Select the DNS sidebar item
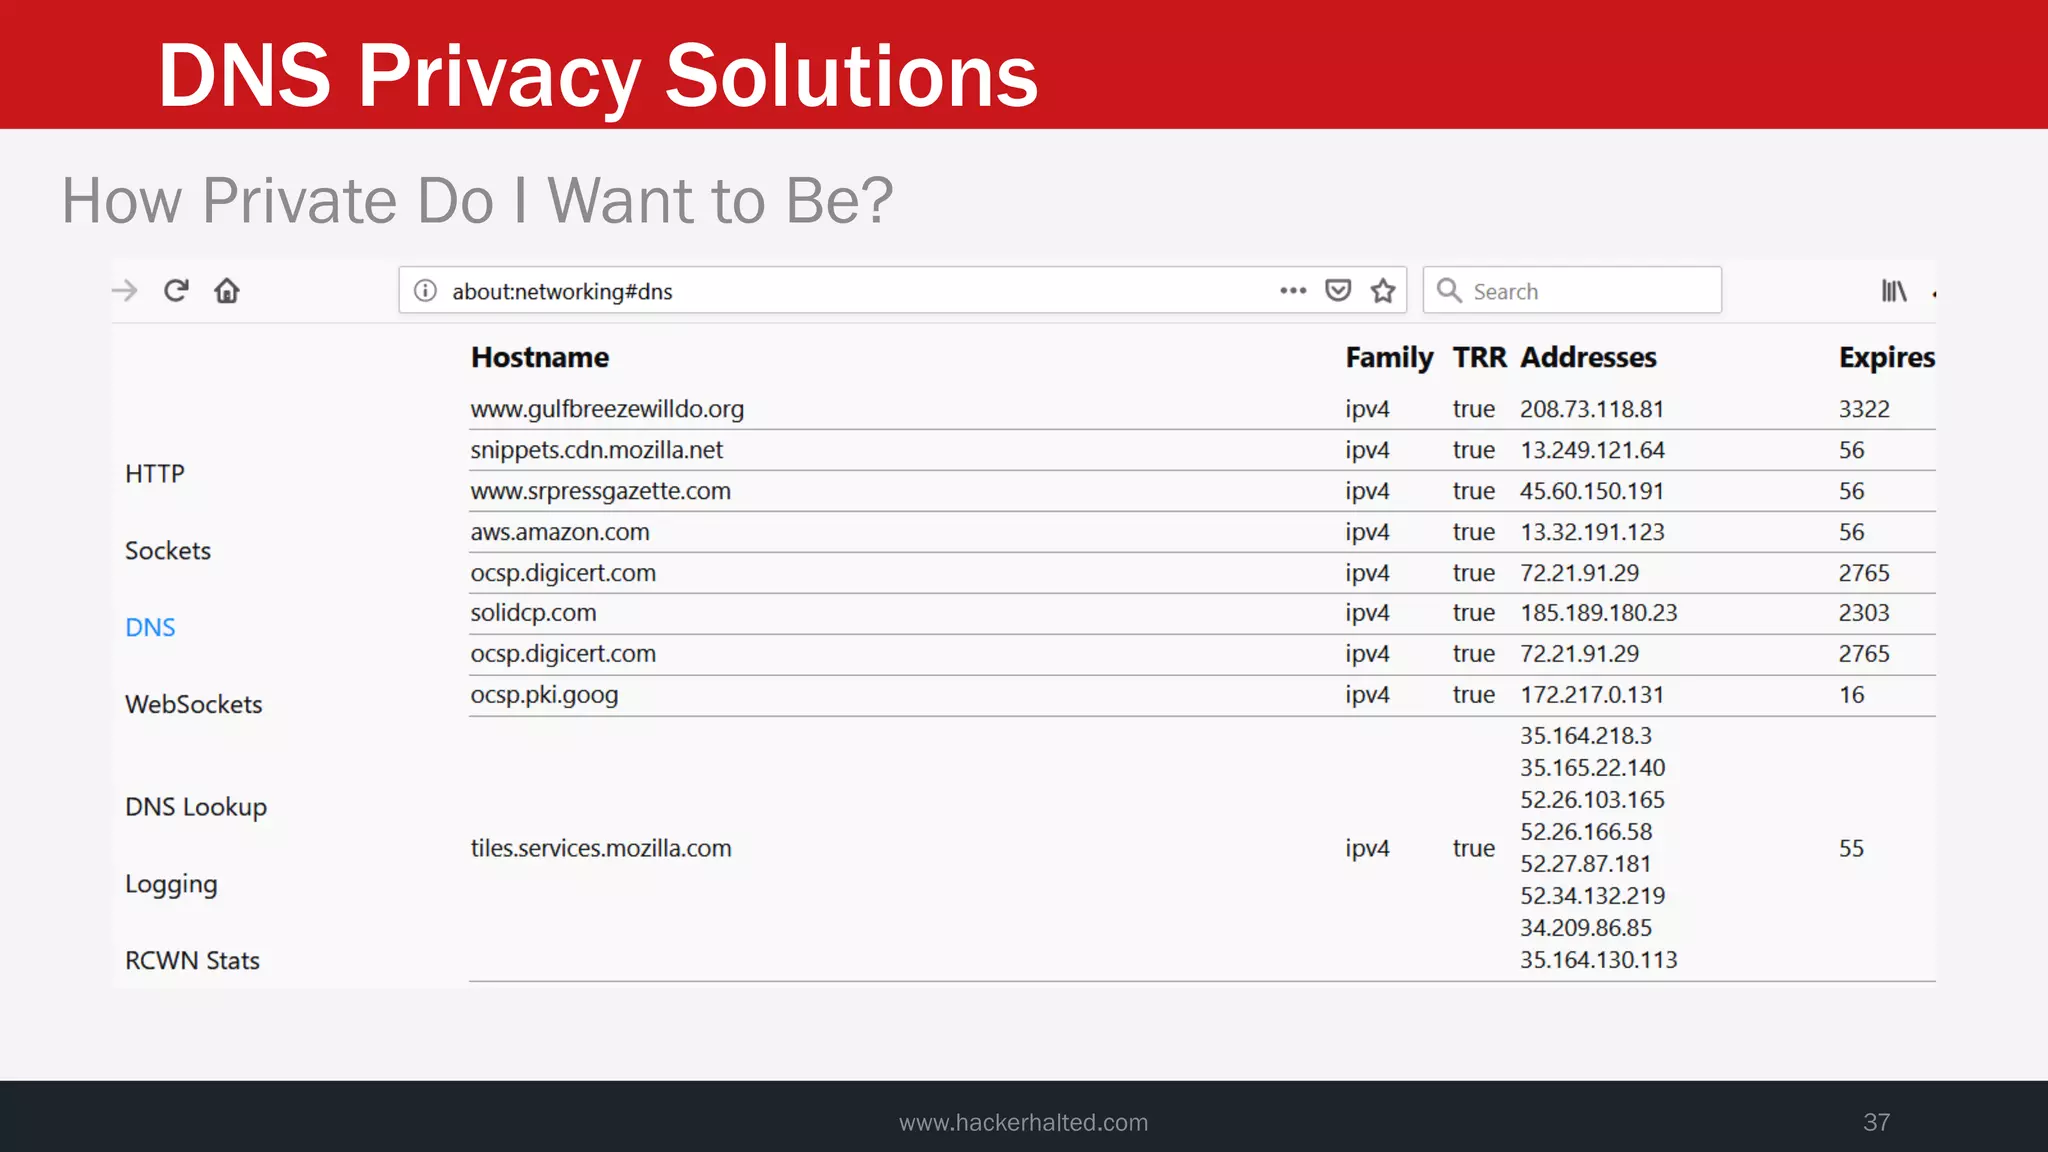The width and height of the screenshot is (2048, 1152). point(150,627)
